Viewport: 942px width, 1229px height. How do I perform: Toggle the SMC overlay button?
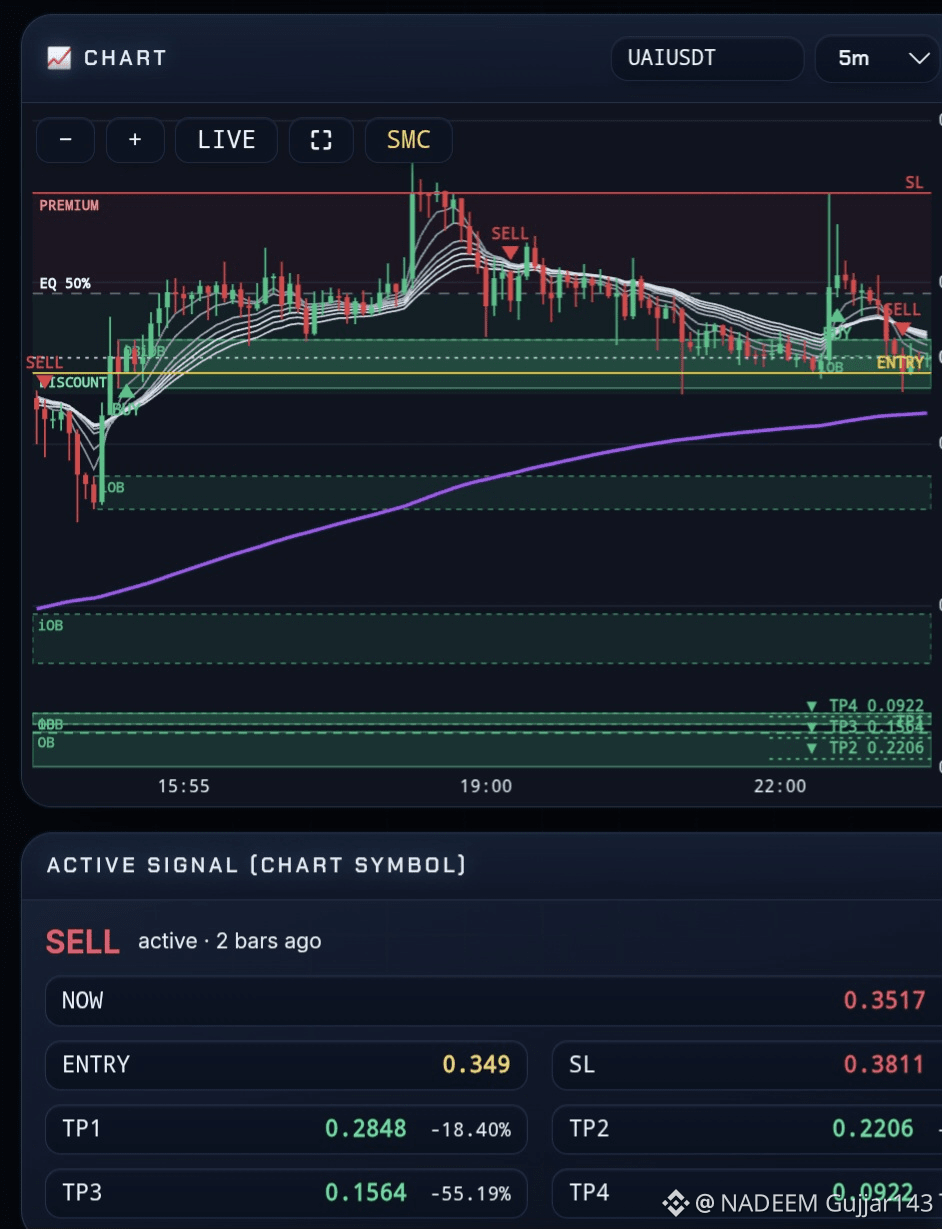[x=408, y=140]
